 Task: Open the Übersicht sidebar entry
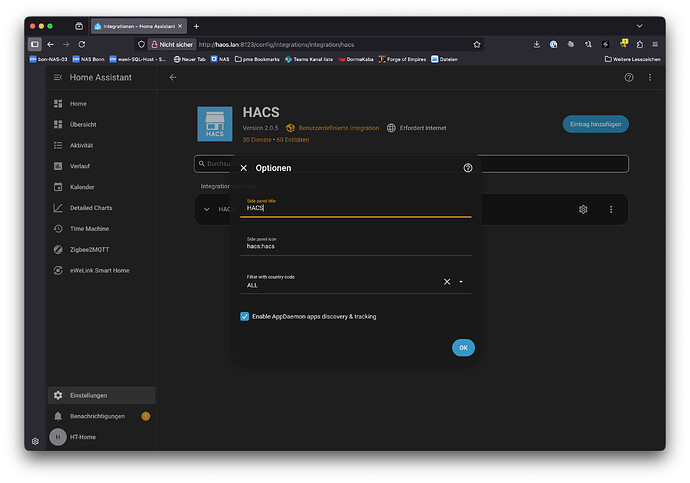point(101,124)
